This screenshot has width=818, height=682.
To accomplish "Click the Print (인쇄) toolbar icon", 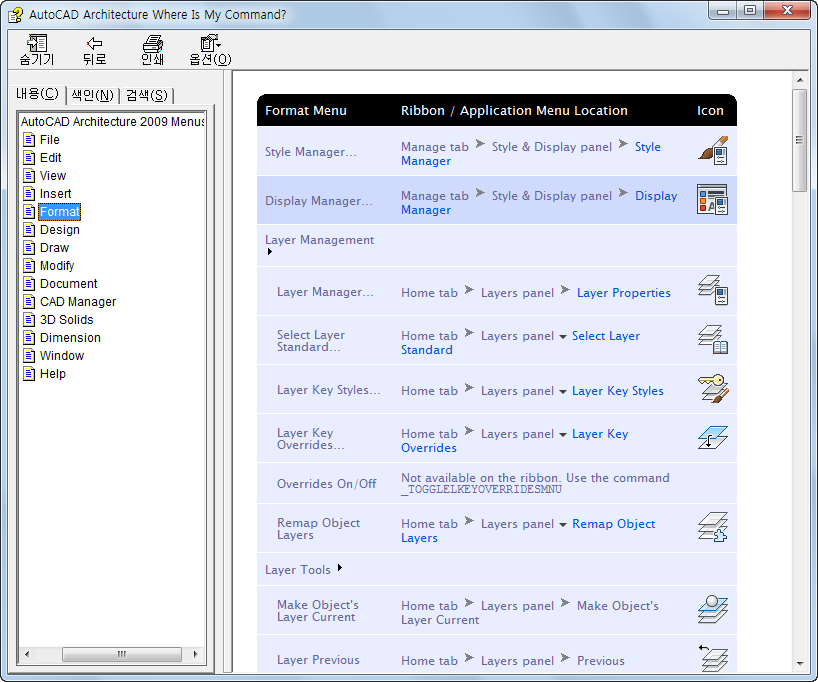I will coord(152,50).
